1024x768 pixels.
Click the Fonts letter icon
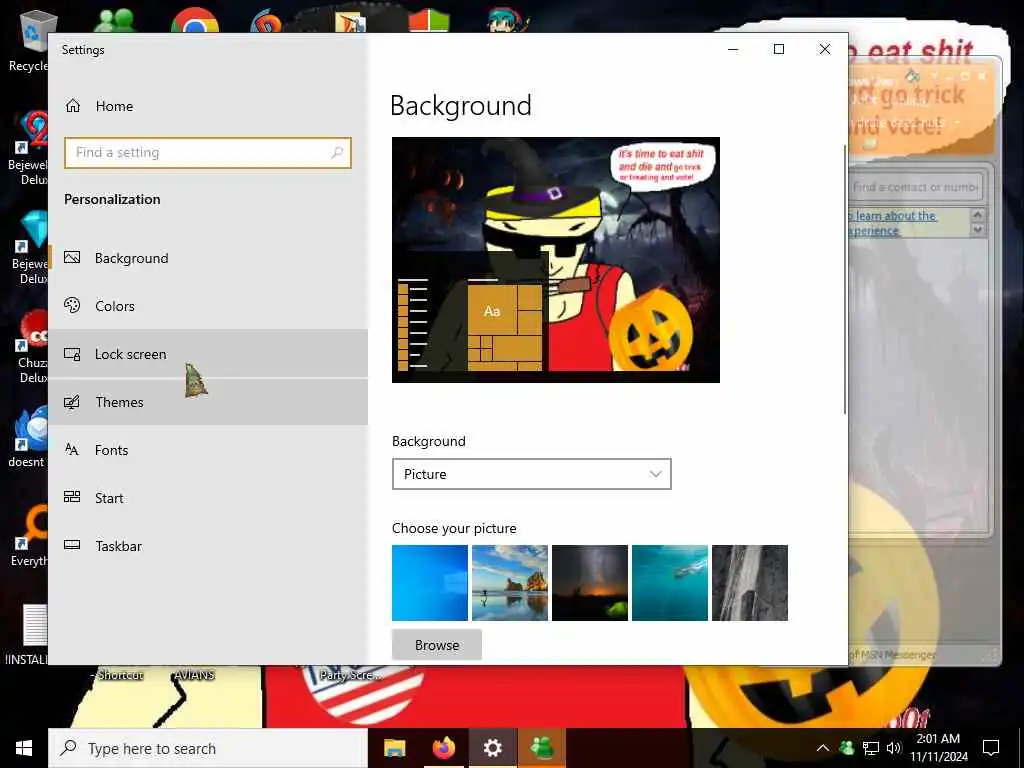72,449
